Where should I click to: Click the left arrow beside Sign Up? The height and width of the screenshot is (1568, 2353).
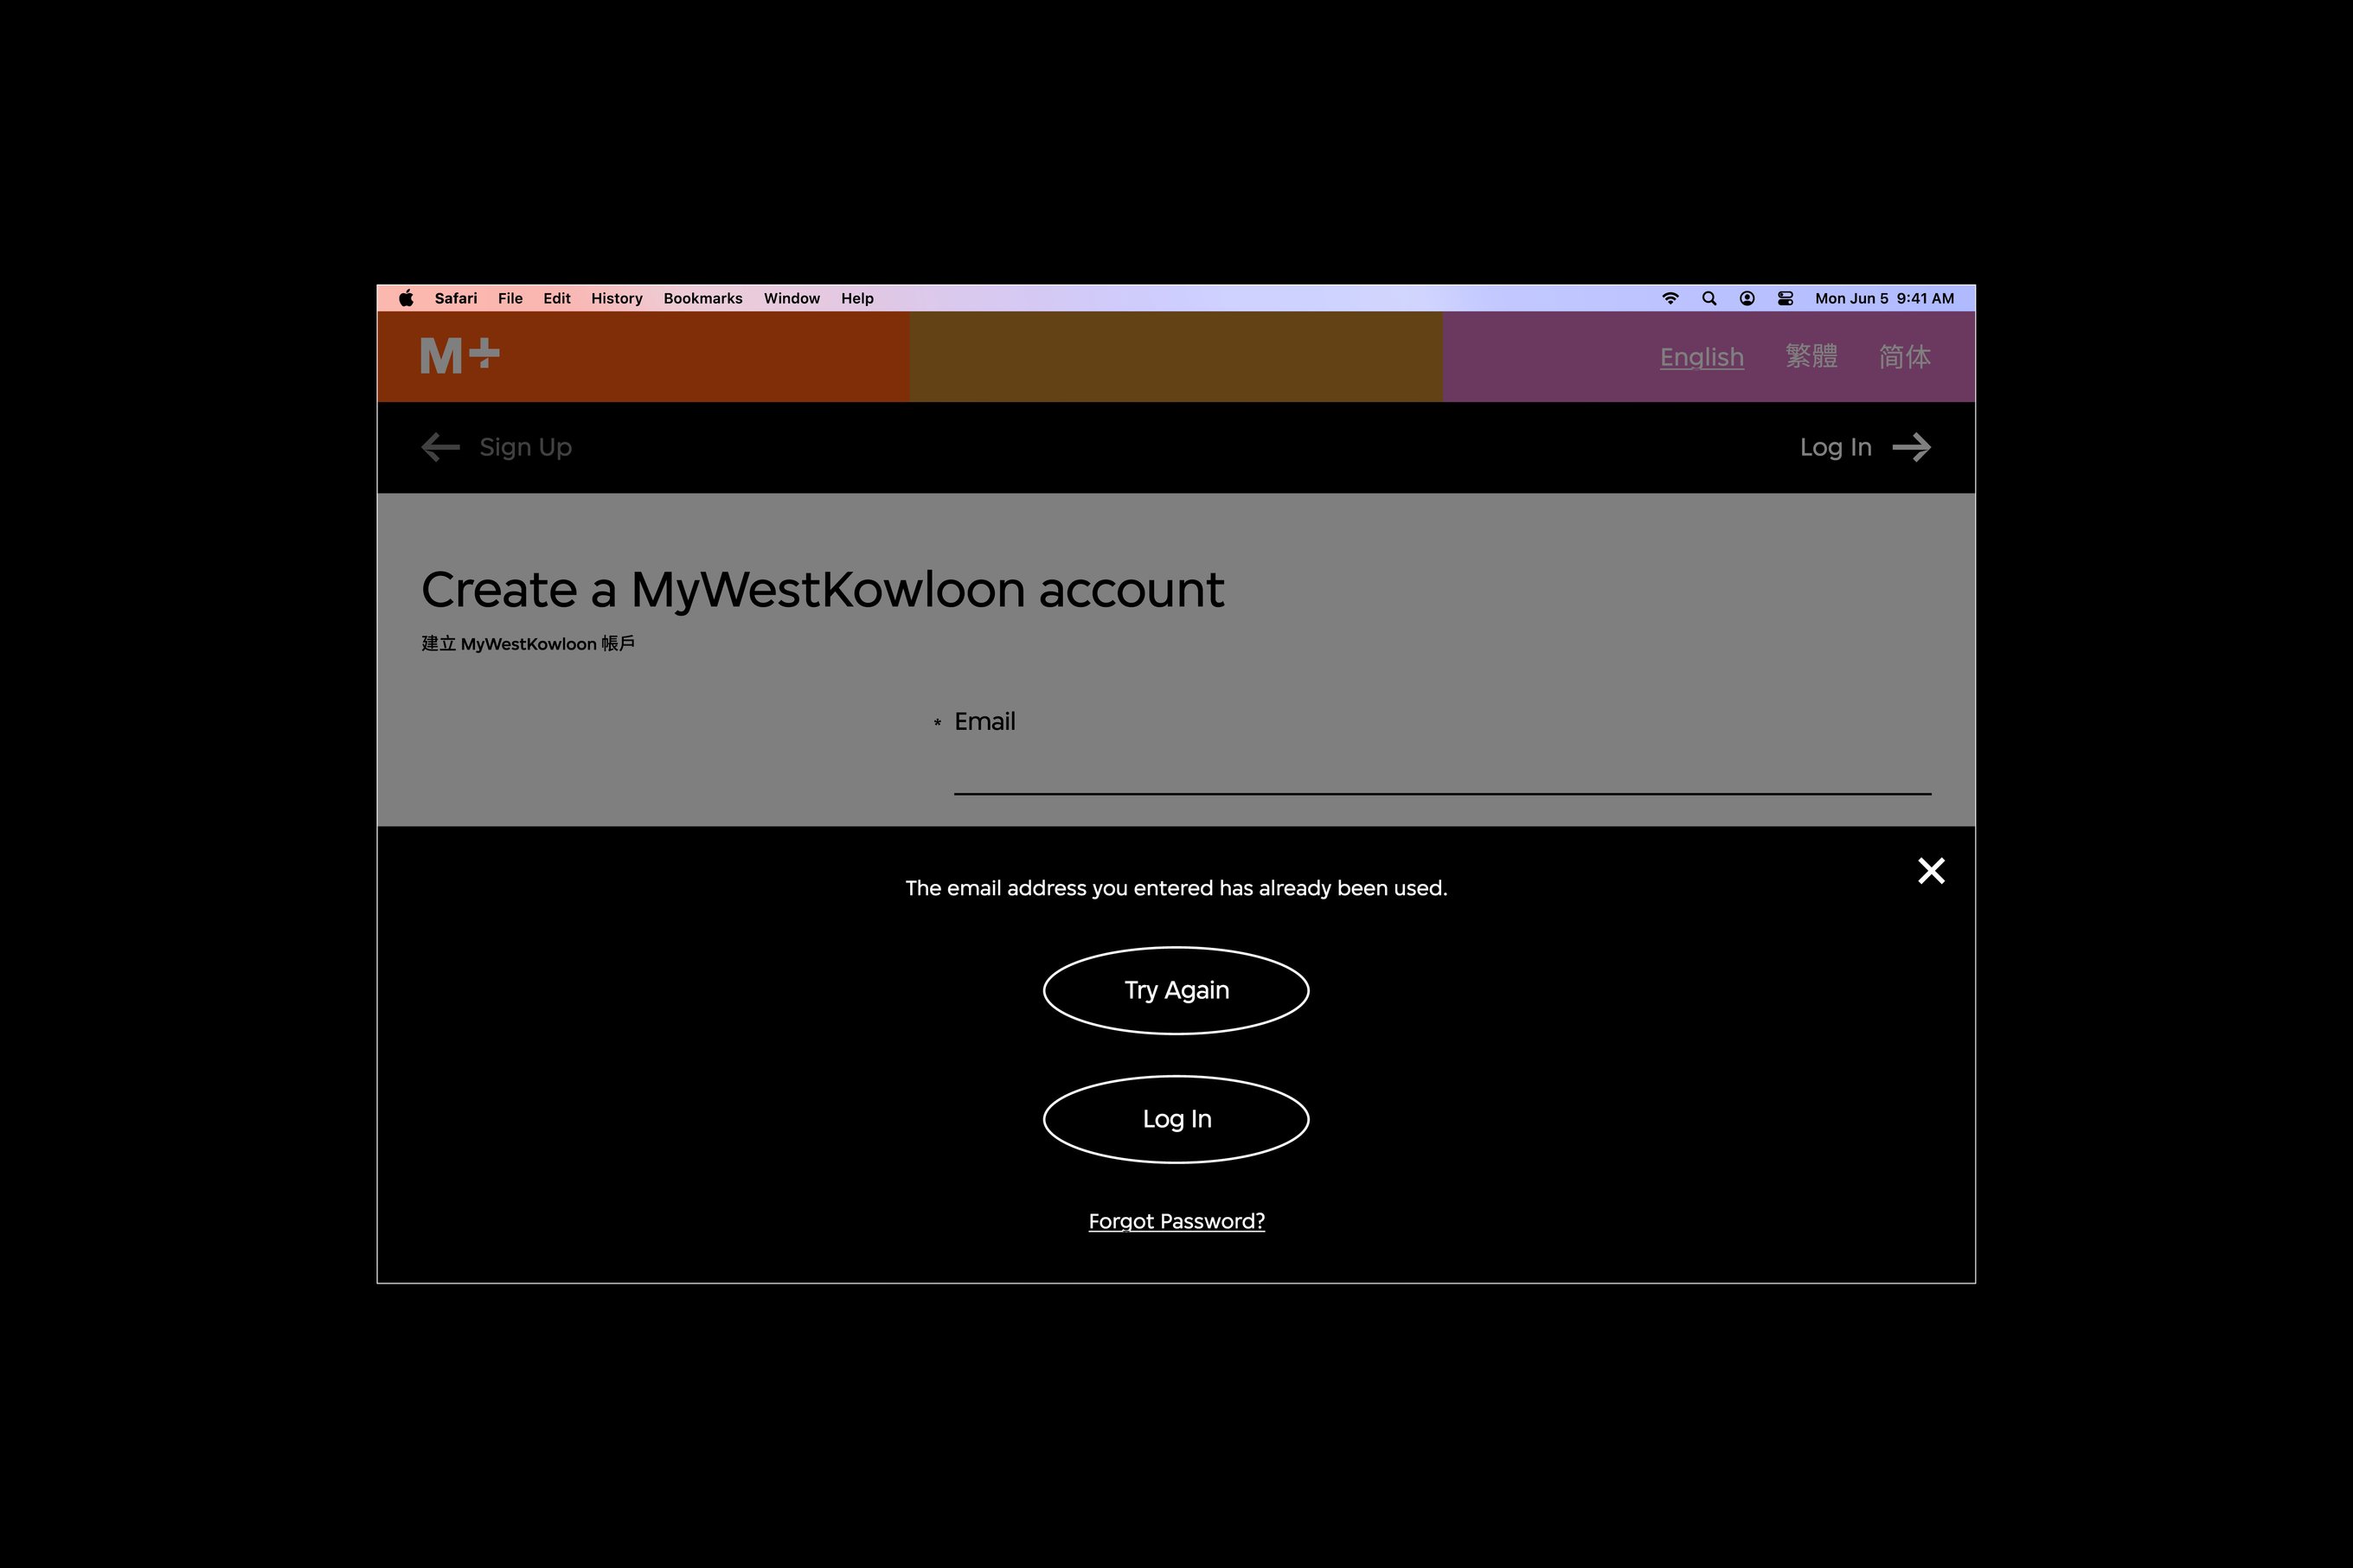(440, 447)
